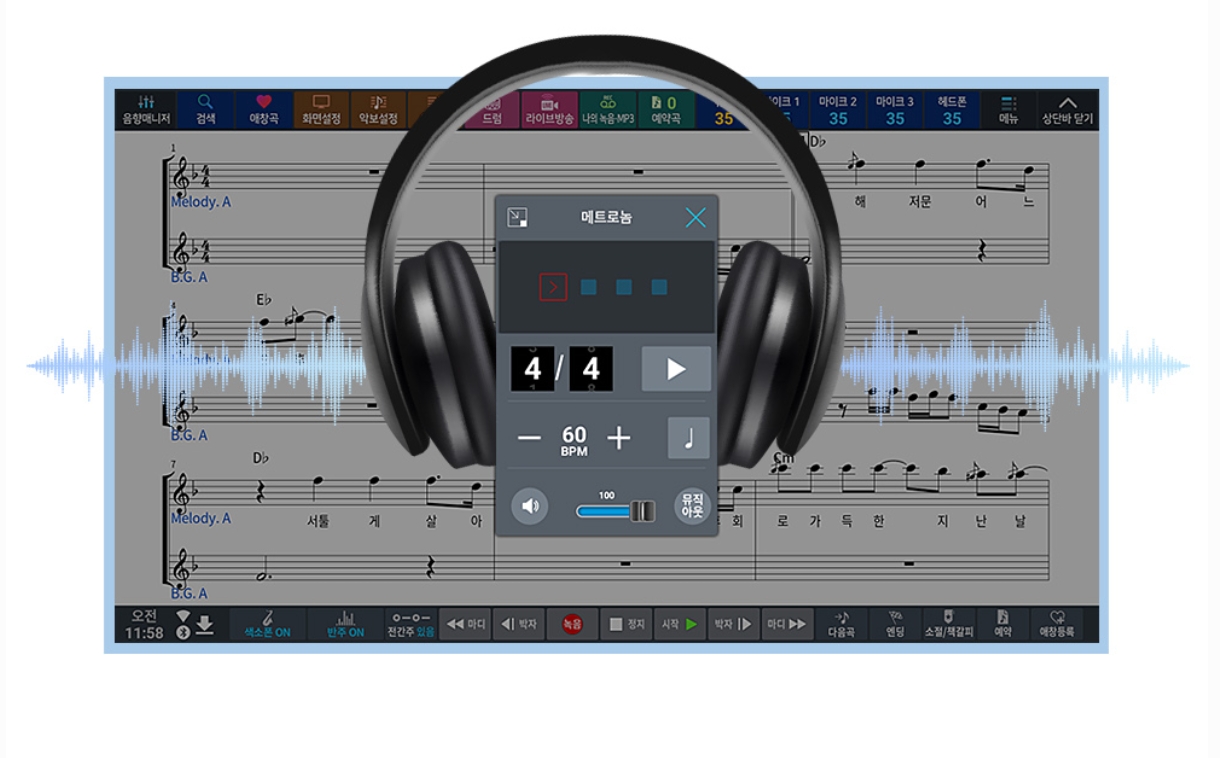Close the 메트로놈 popup
The height and width of the screenshot is (758, 1220).
[695, 217]
